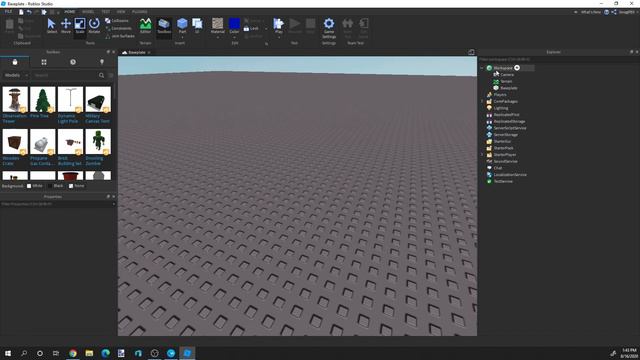640x360 pixels.
Task: Switch to the VIEW ribbon tab
Action: pyautogui.click(x=121, y=12)
